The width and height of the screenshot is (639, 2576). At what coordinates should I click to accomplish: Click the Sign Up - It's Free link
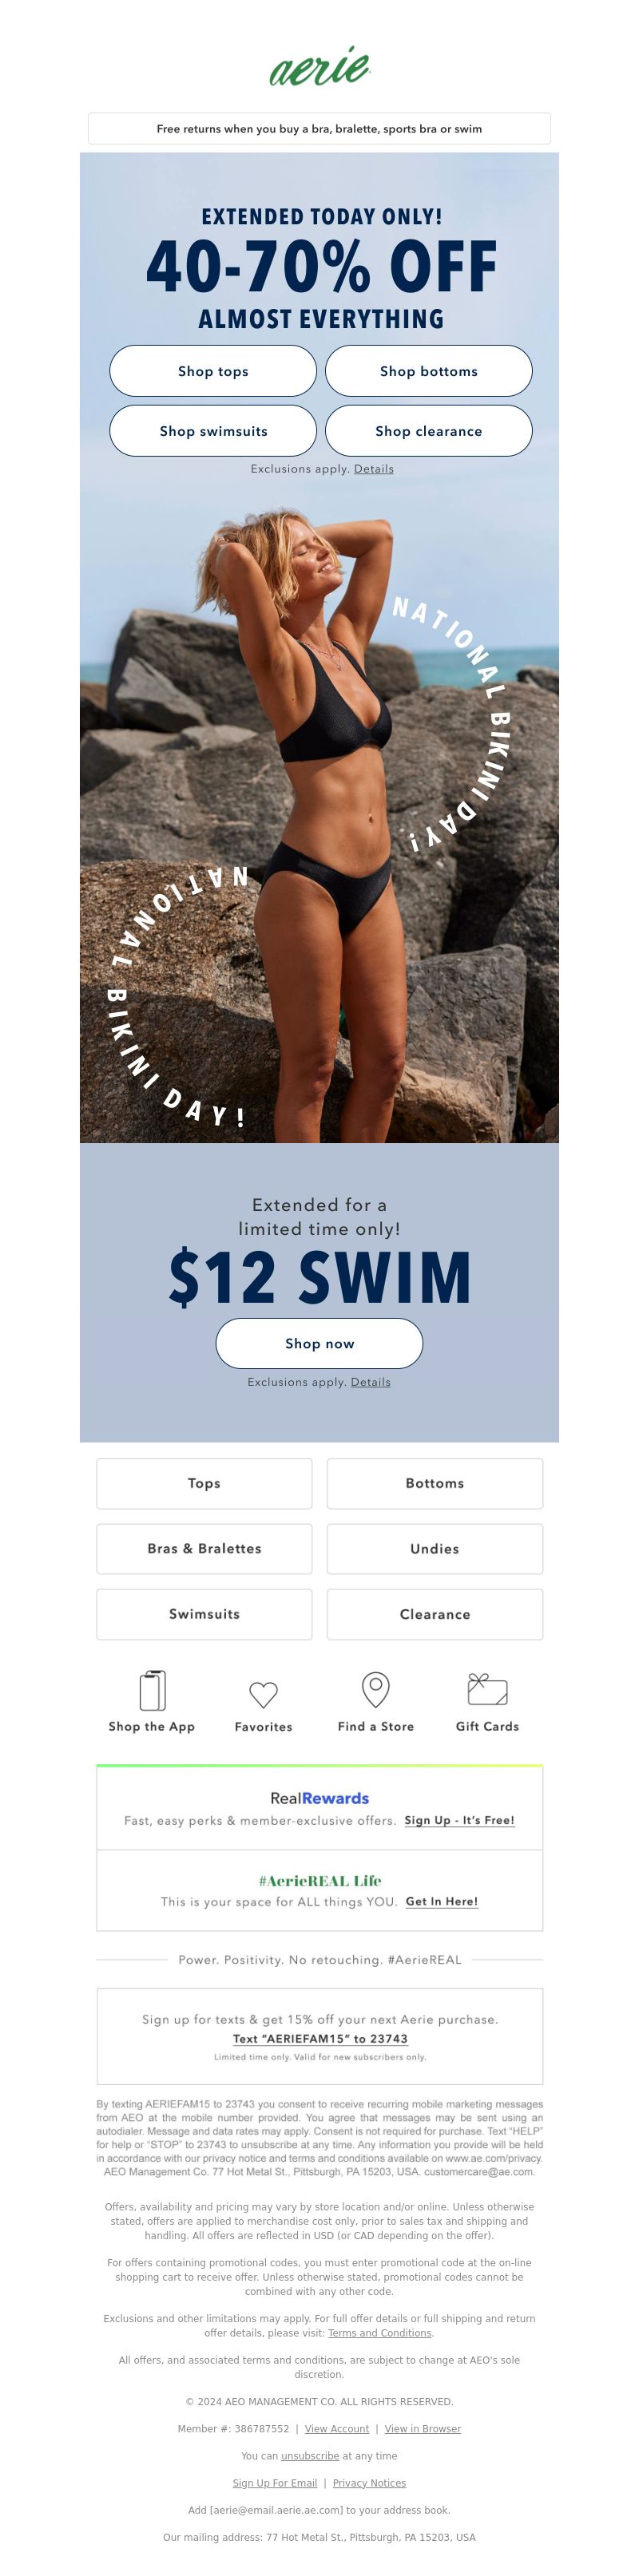(x=459, y=1820)
